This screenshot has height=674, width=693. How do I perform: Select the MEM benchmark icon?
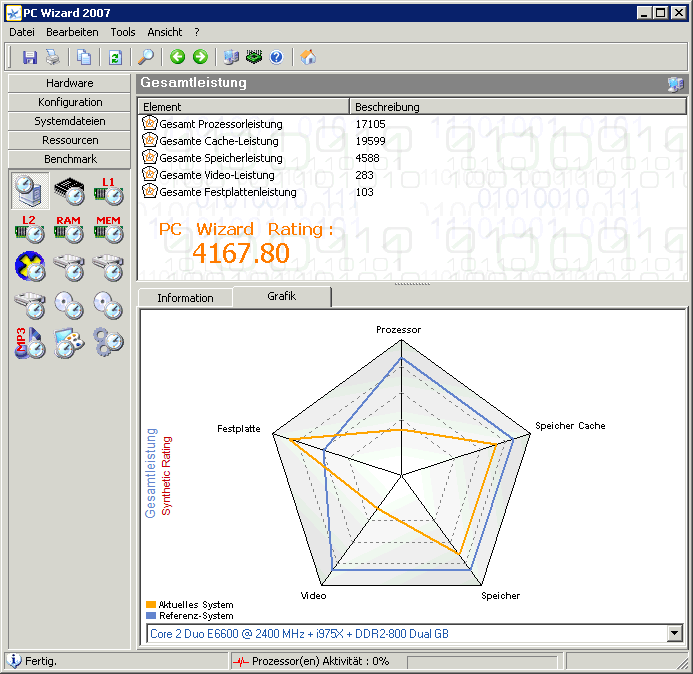tap(109, 229)
